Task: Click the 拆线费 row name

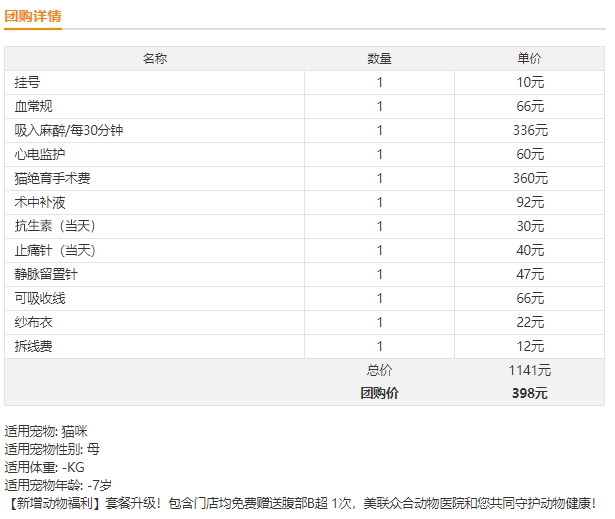Action: pyautogui.click(x=33, y=346)
